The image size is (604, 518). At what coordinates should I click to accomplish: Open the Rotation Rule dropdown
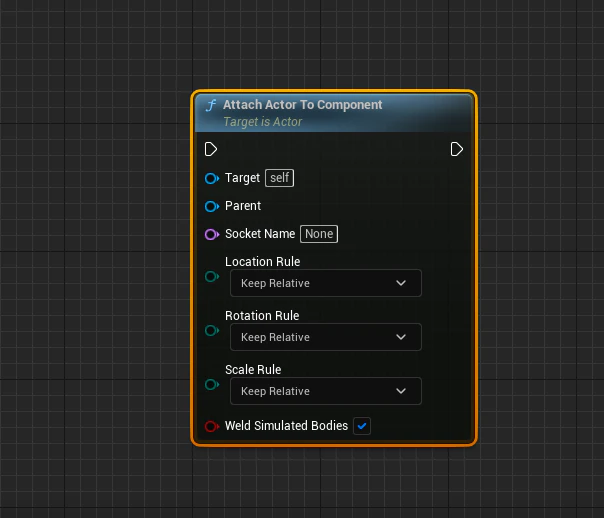pos(325,337)
